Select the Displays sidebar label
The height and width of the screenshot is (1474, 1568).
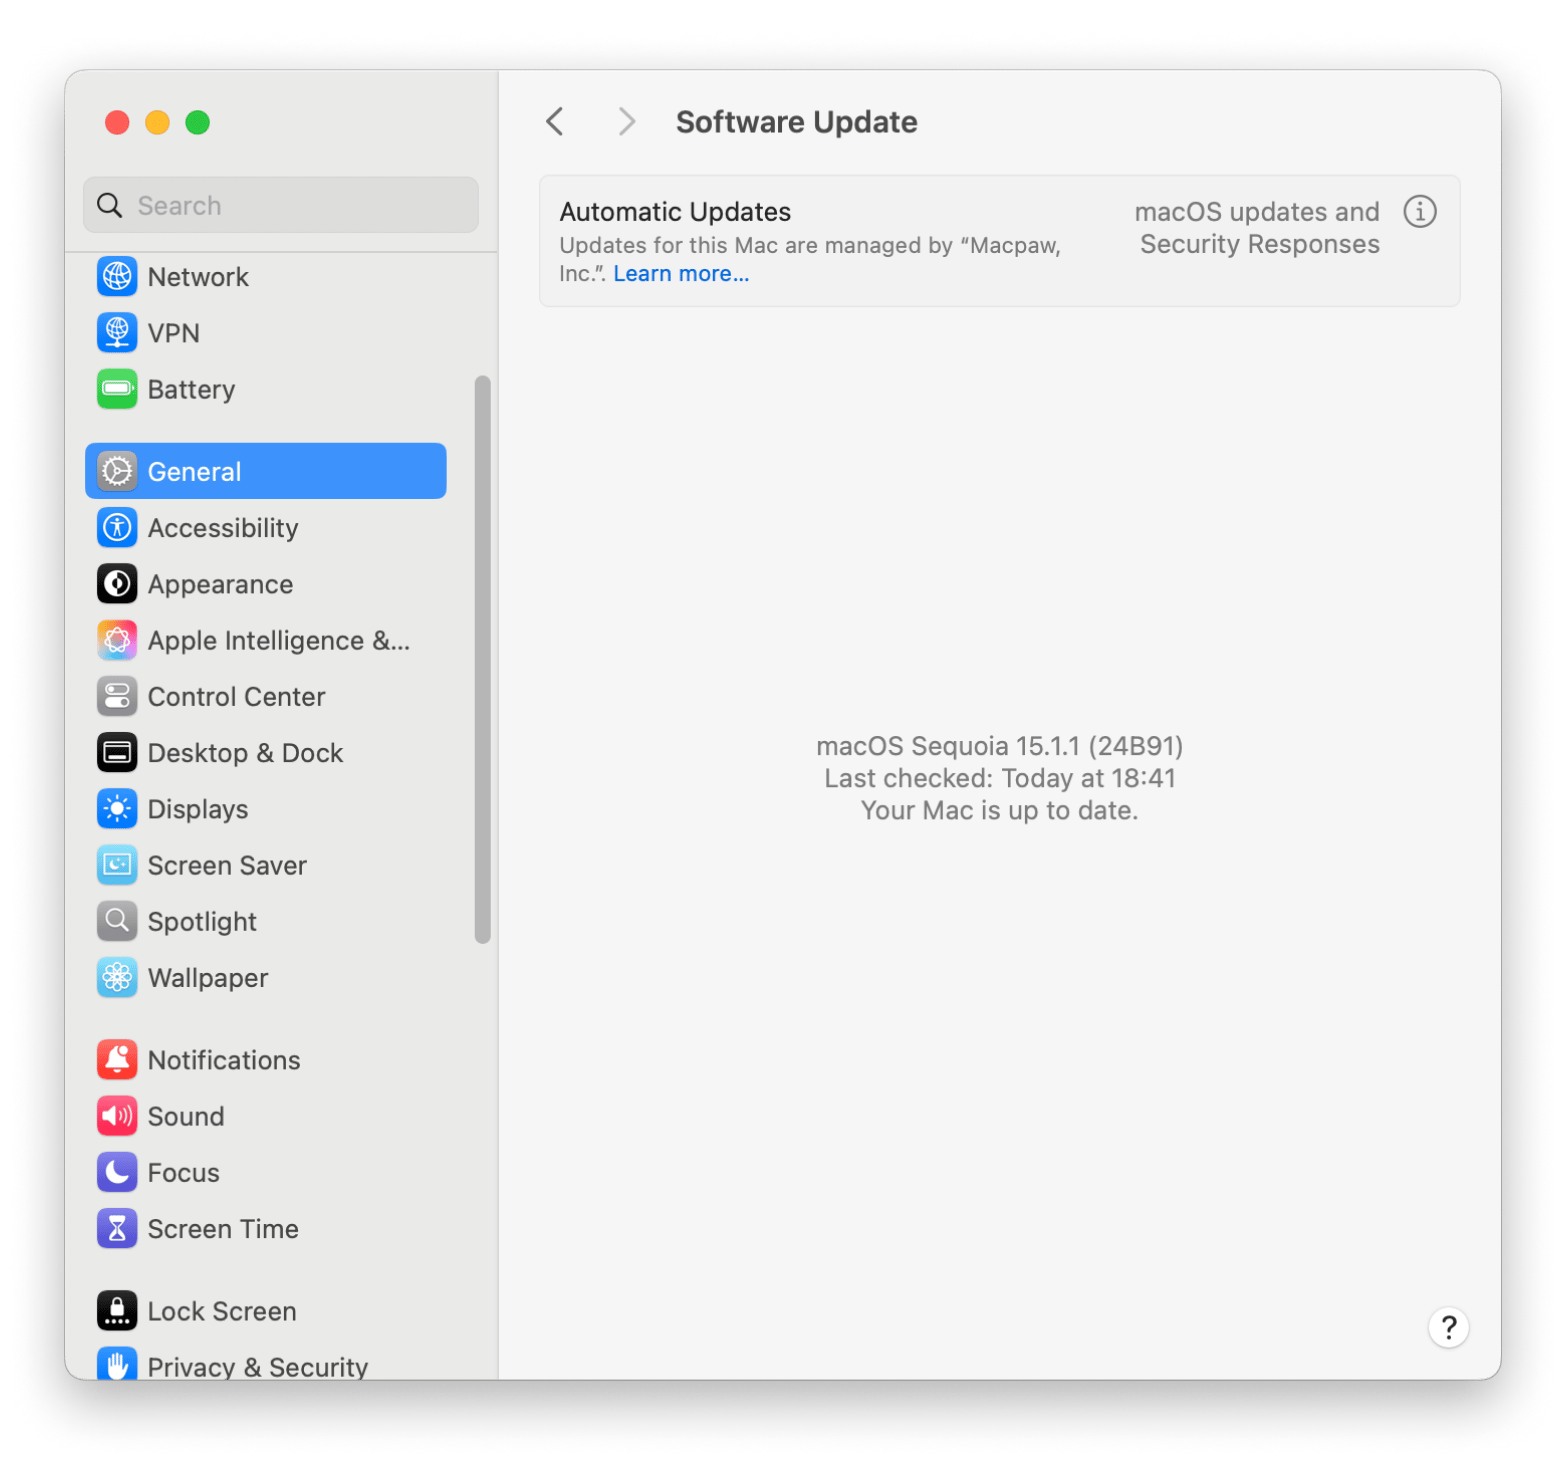(198, 809)
